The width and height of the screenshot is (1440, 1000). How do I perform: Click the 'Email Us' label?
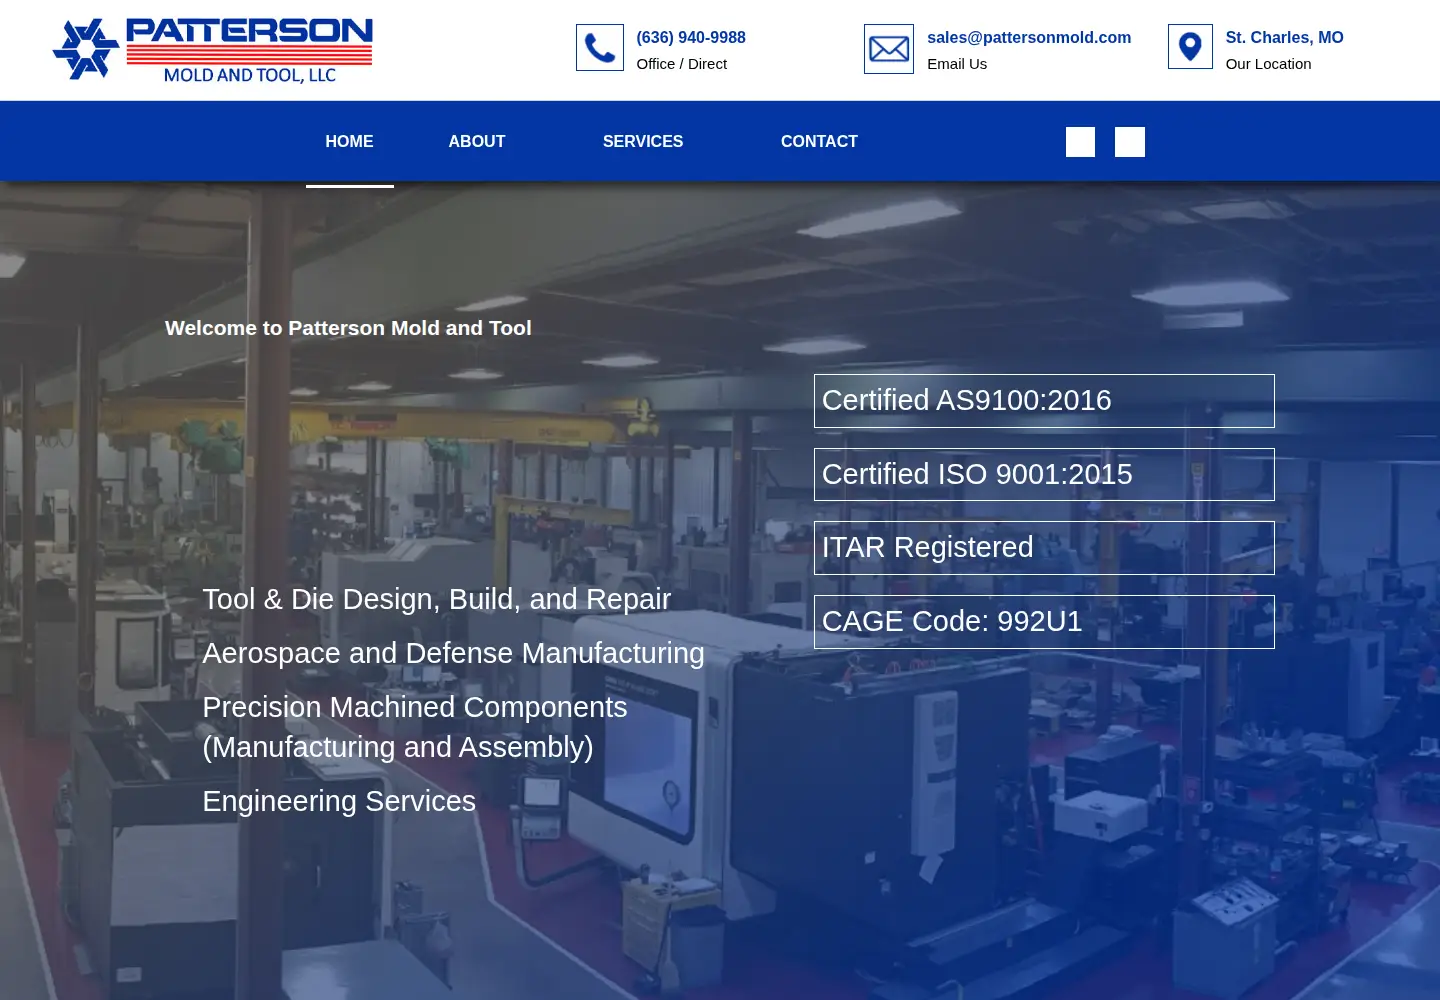(957, 64)
